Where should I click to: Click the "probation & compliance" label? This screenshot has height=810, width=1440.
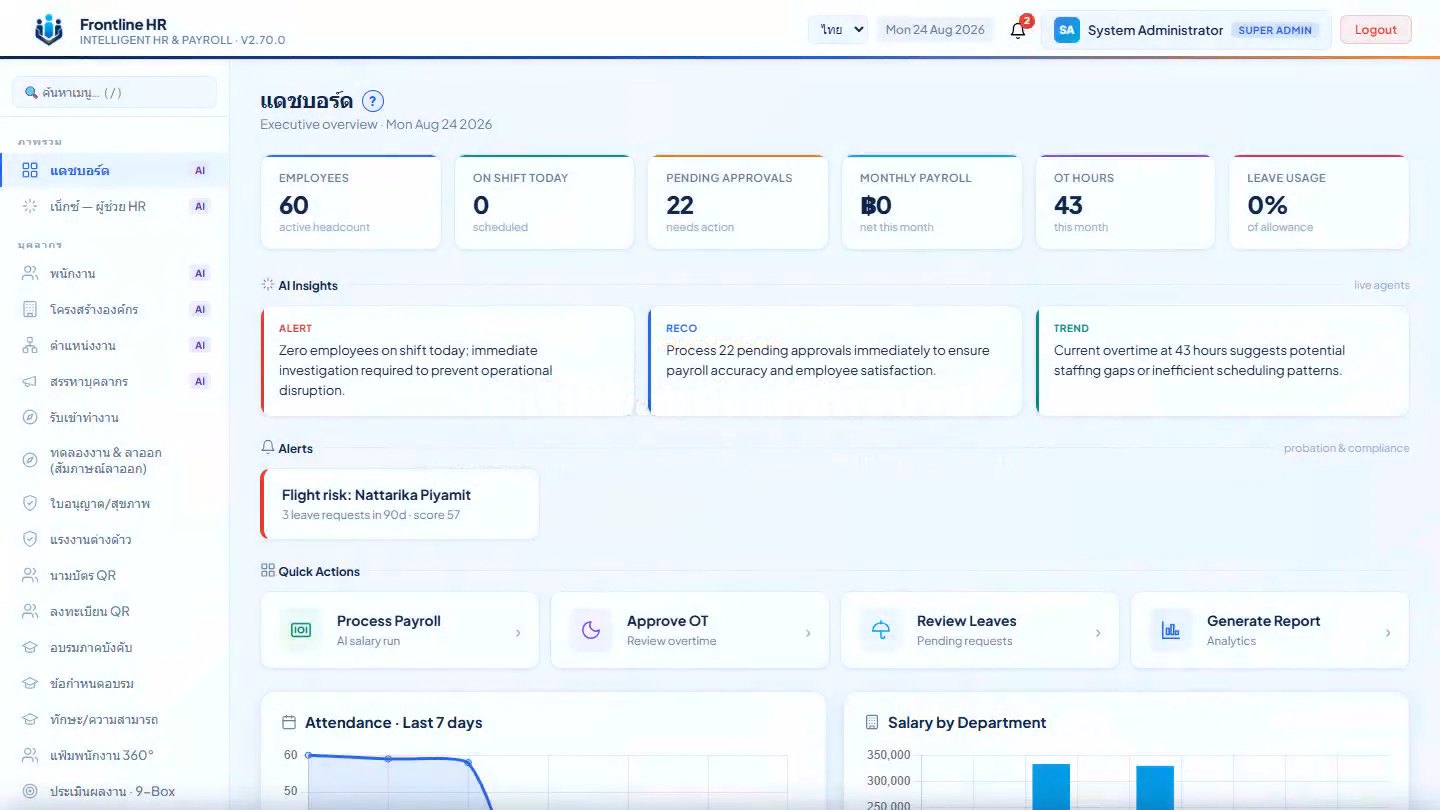pos(1347,448)
